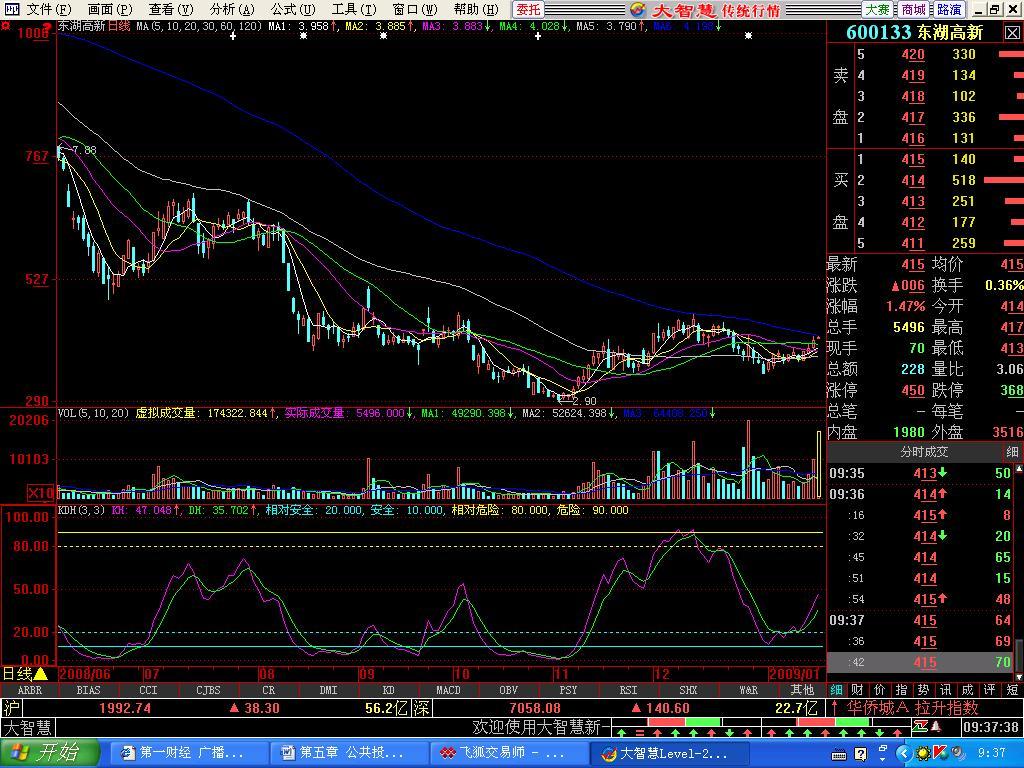1024x768 pixels.
Task: Open the 分析(A) menu
Action: point(232,9)
